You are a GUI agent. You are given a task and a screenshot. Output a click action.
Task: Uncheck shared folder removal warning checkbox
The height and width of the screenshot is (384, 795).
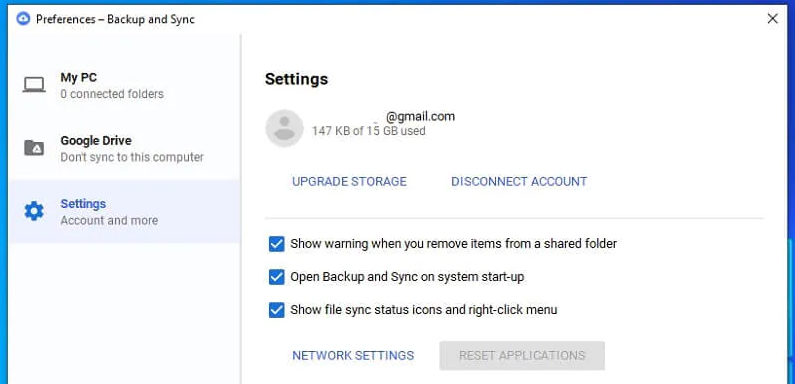click(x=276, y=244)
